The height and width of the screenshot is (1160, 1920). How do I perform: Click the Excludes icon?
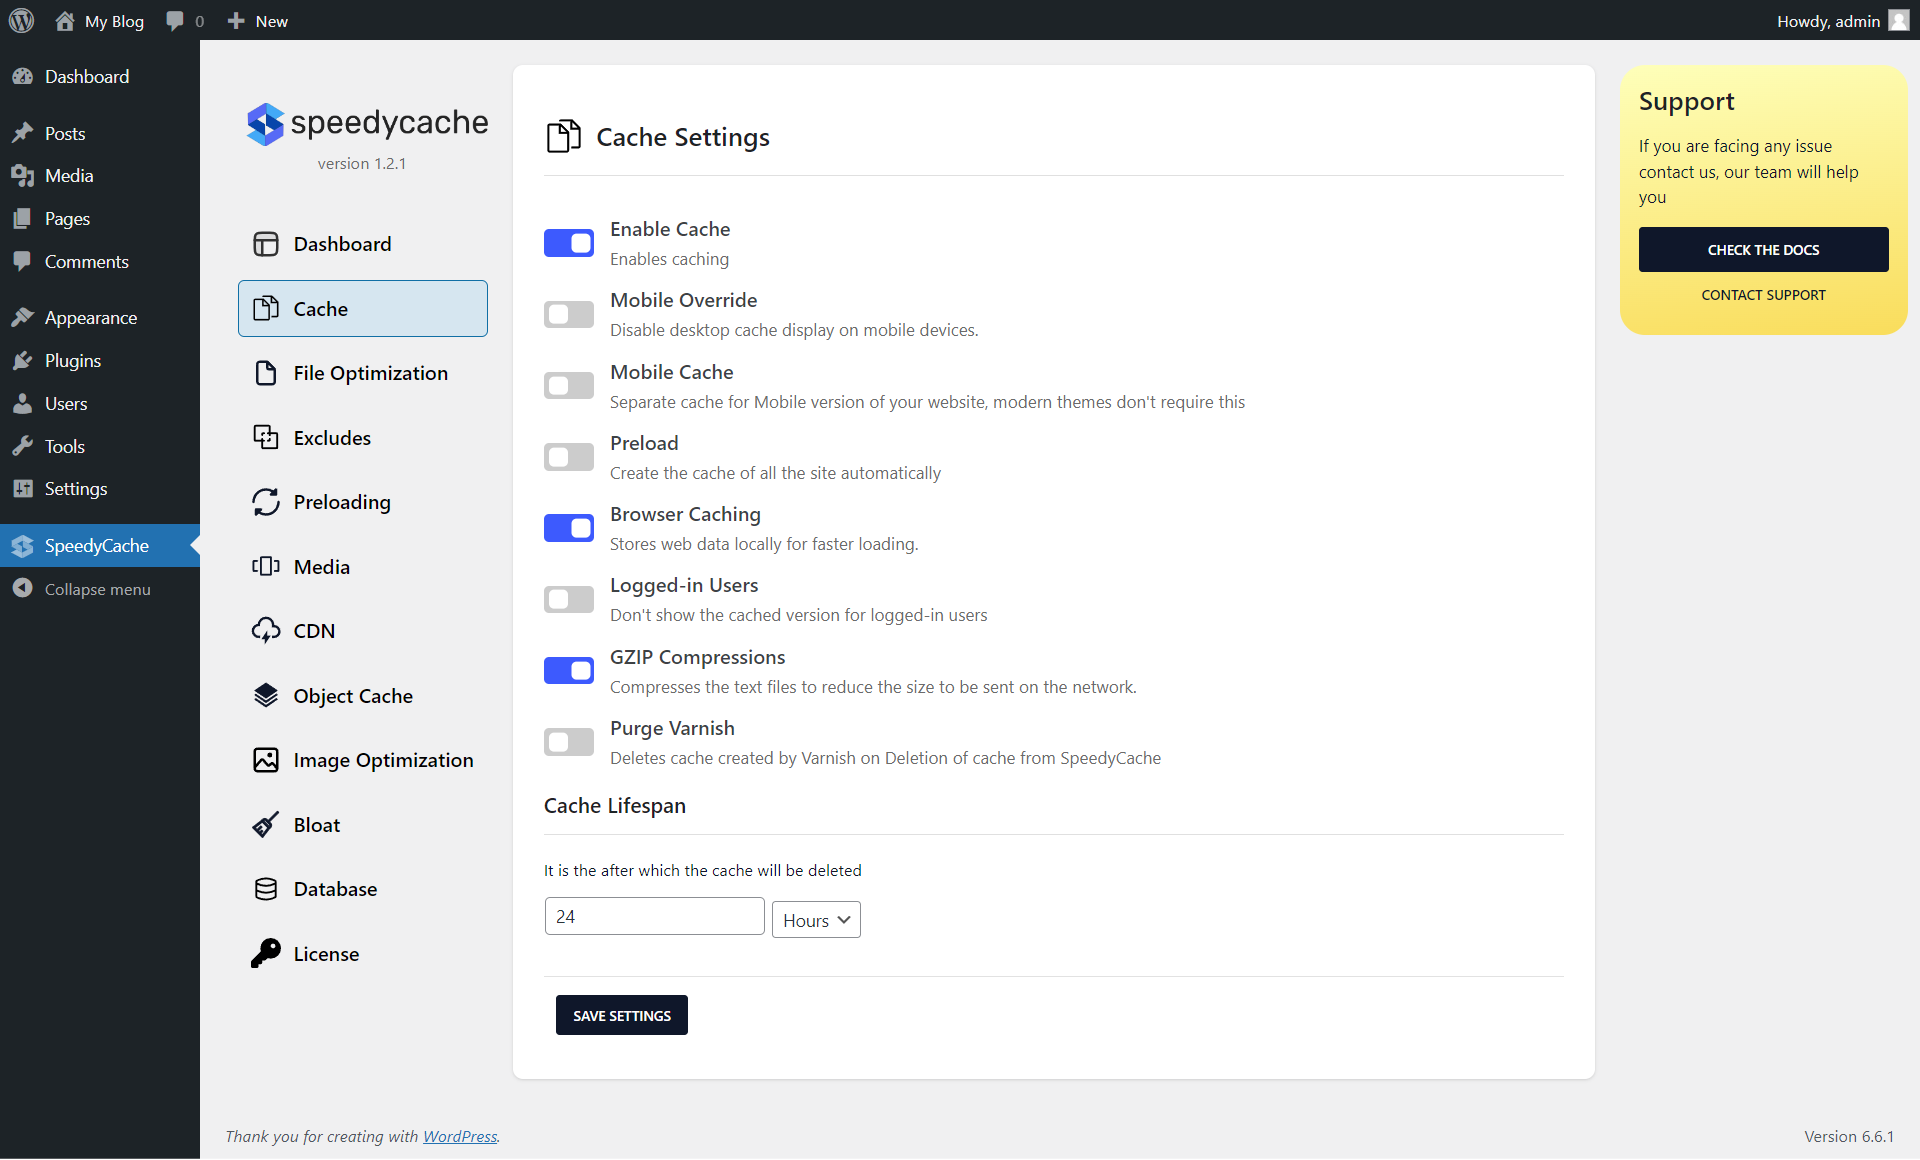point(265,438)
